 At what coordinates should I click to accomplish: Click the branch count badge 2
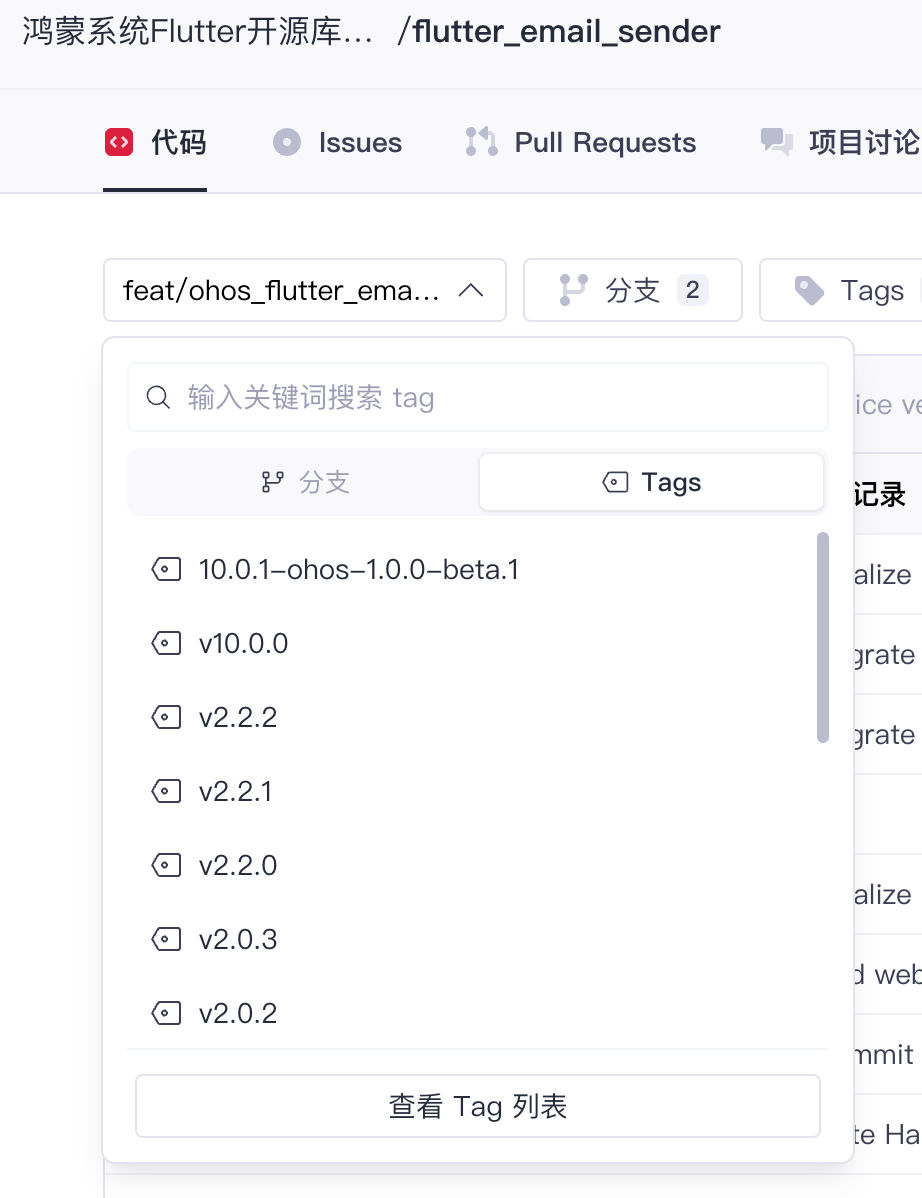pyautogui.click(x=693, y=290)
